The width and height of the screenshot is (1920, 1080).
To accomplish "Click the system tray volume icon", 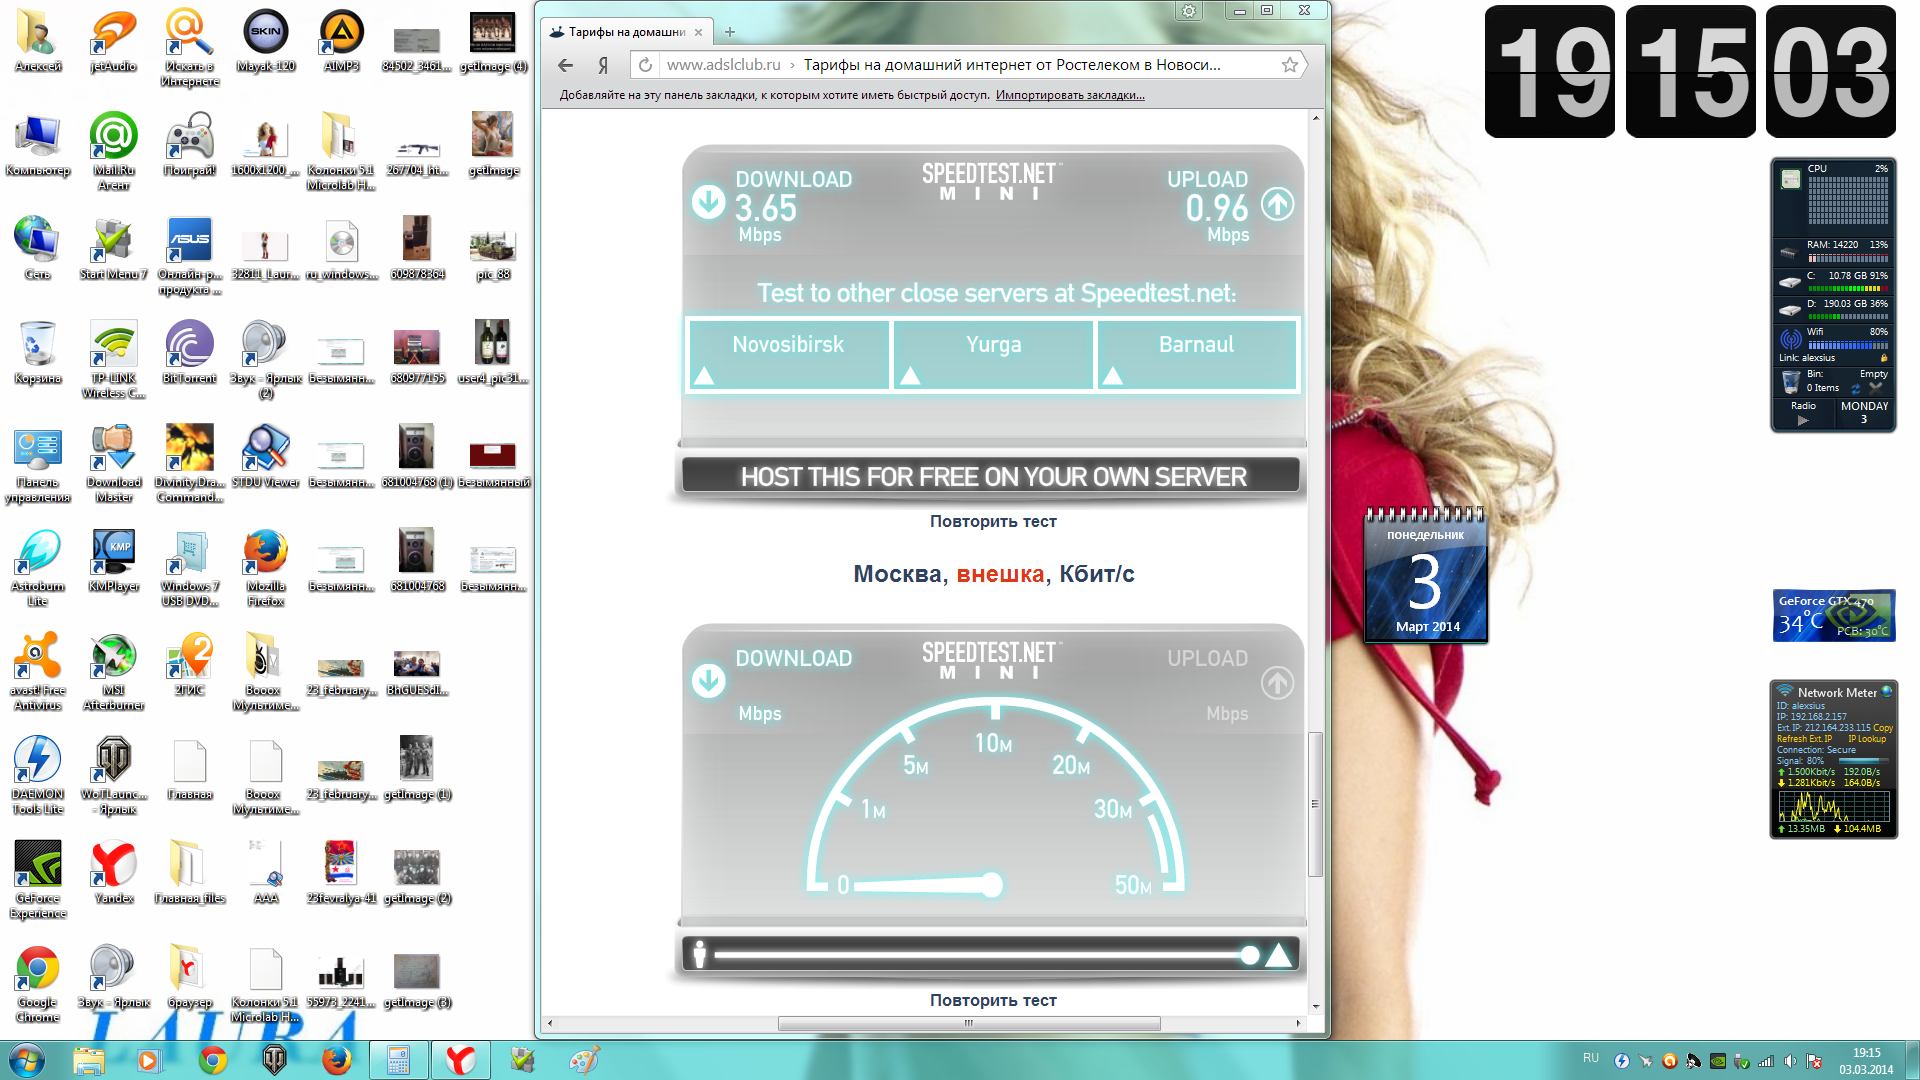I will 1790,1061.
